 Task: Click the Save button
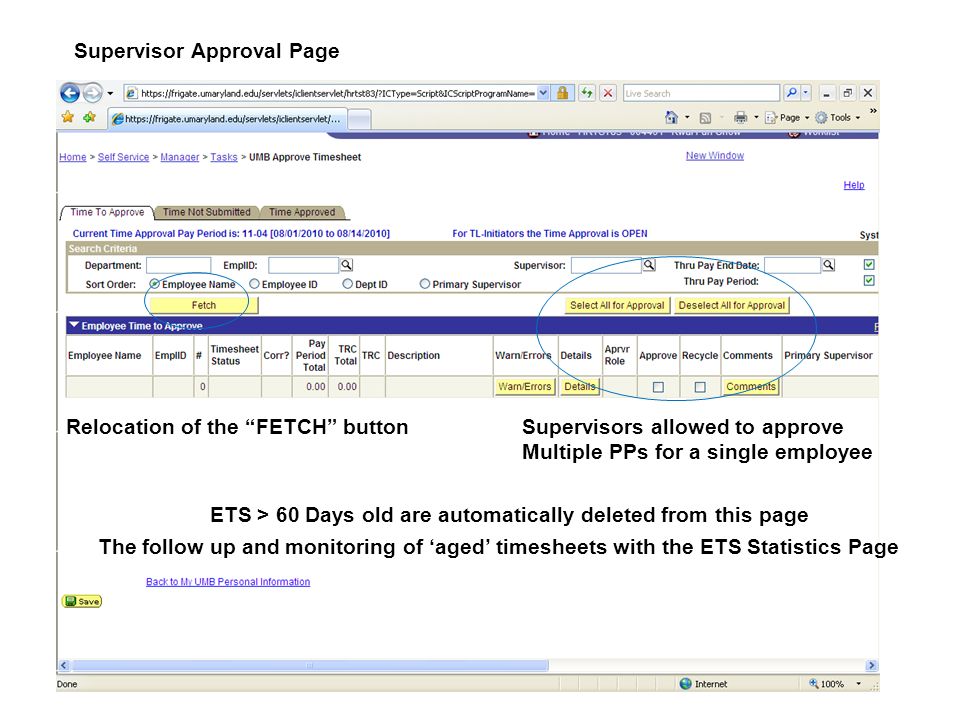(82, 601)
